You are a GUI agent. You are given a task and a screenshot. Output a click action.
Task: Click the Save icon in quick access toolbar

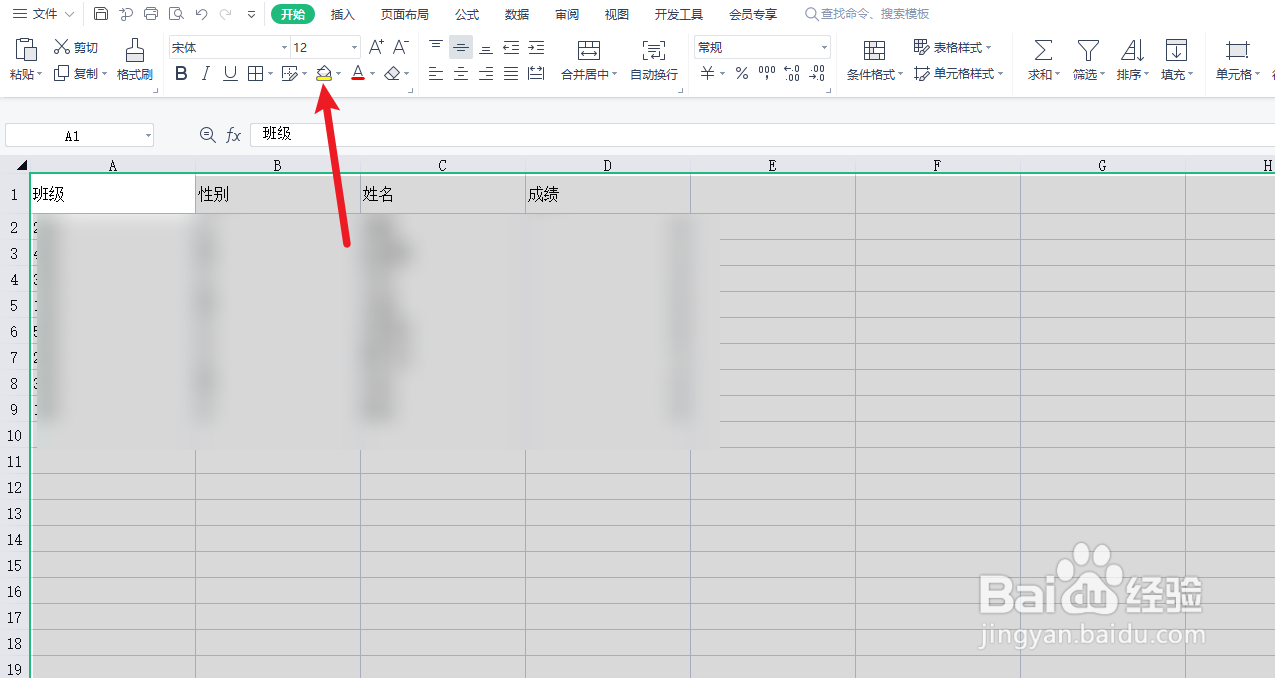point(101,14)
